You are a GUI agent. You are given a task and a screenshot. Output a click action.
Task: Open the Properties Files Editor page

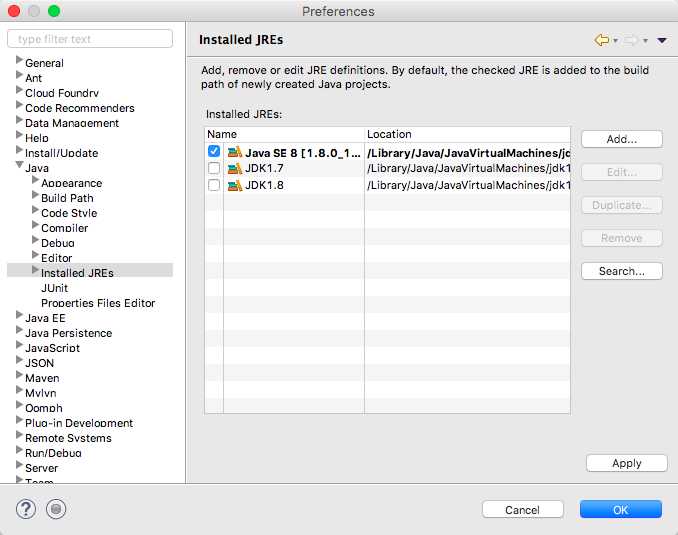[x=98, y=303]
